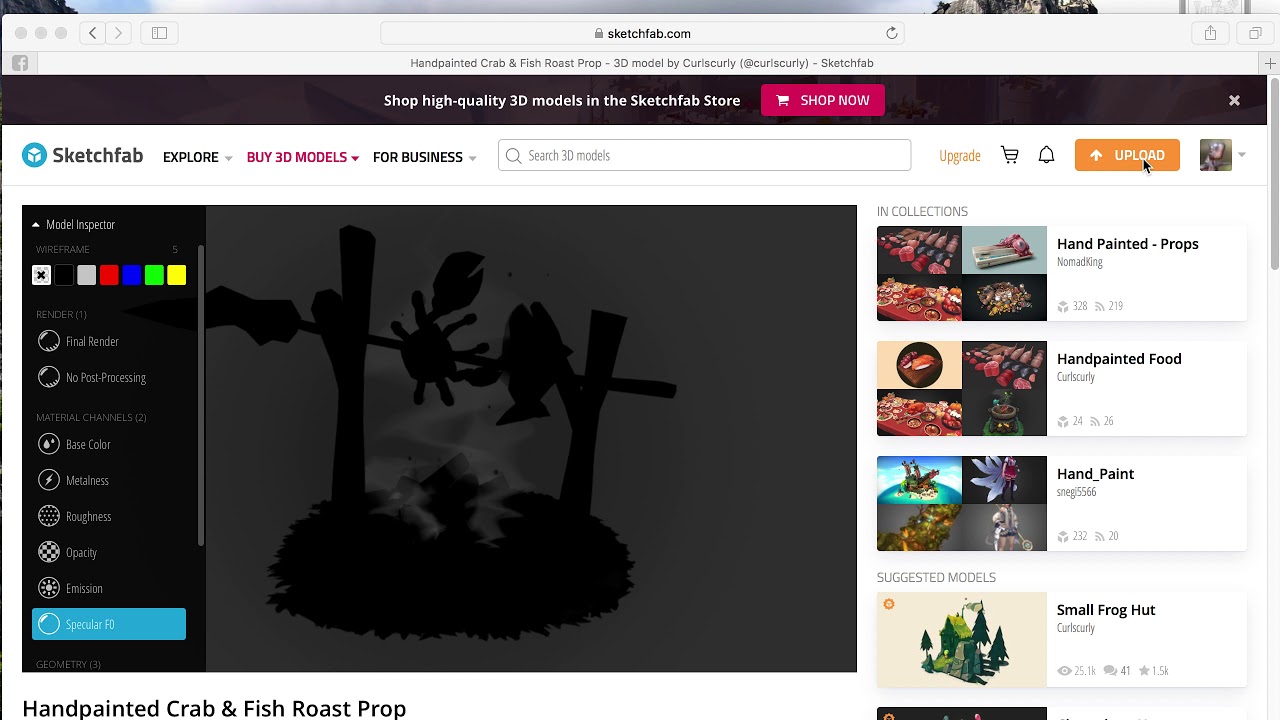
Task: Click author snegi5566
Action: pos(1077,492)
